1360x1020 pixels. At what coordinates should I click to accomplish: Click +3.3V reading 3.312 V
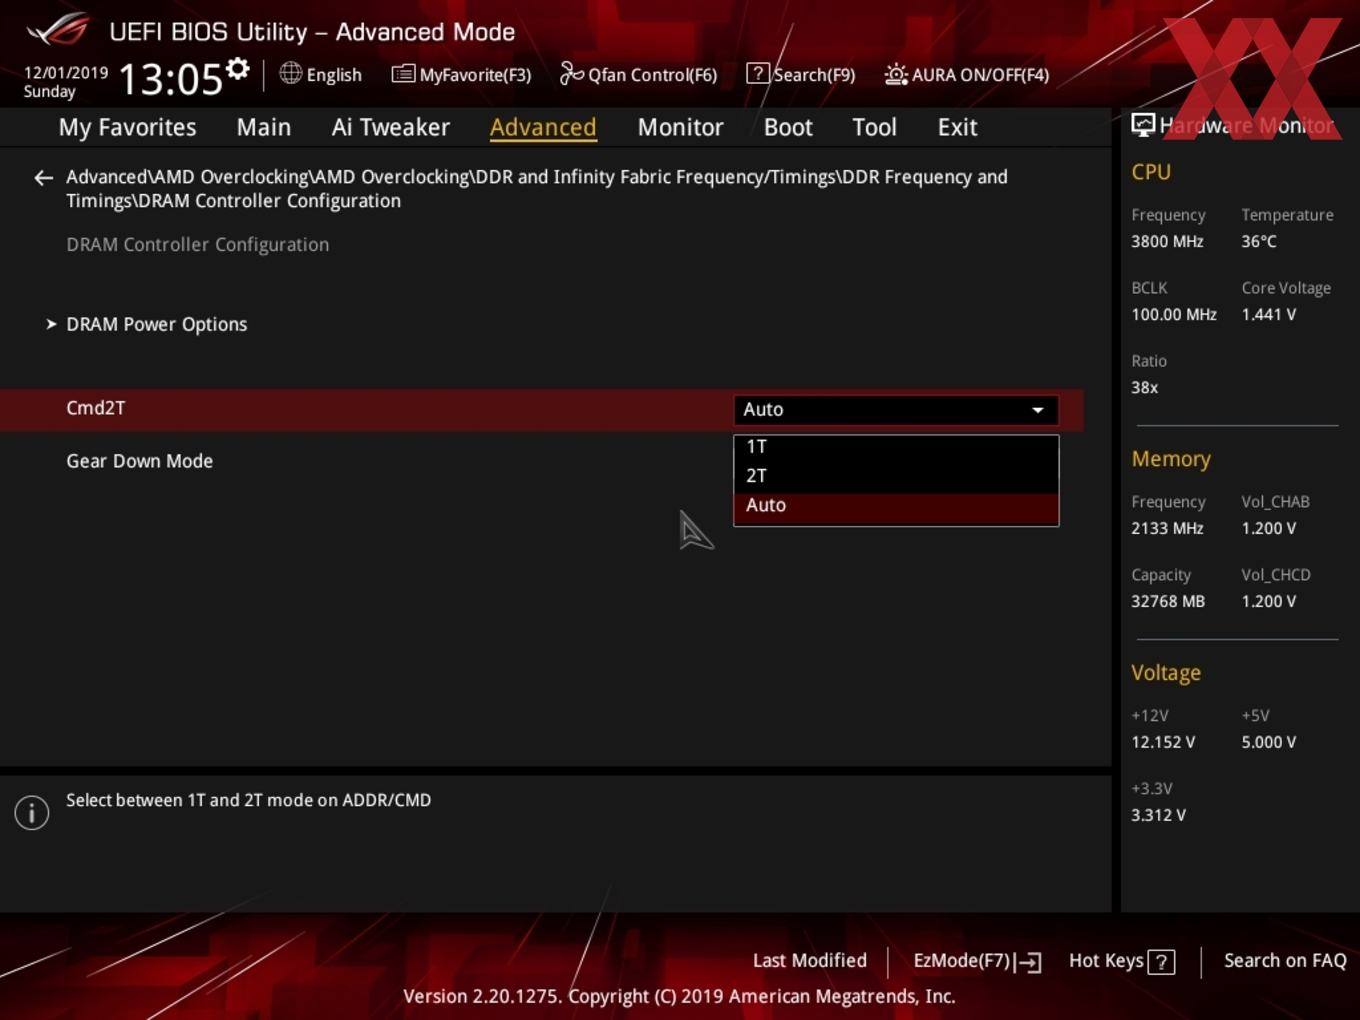(x=1158, y=816)
